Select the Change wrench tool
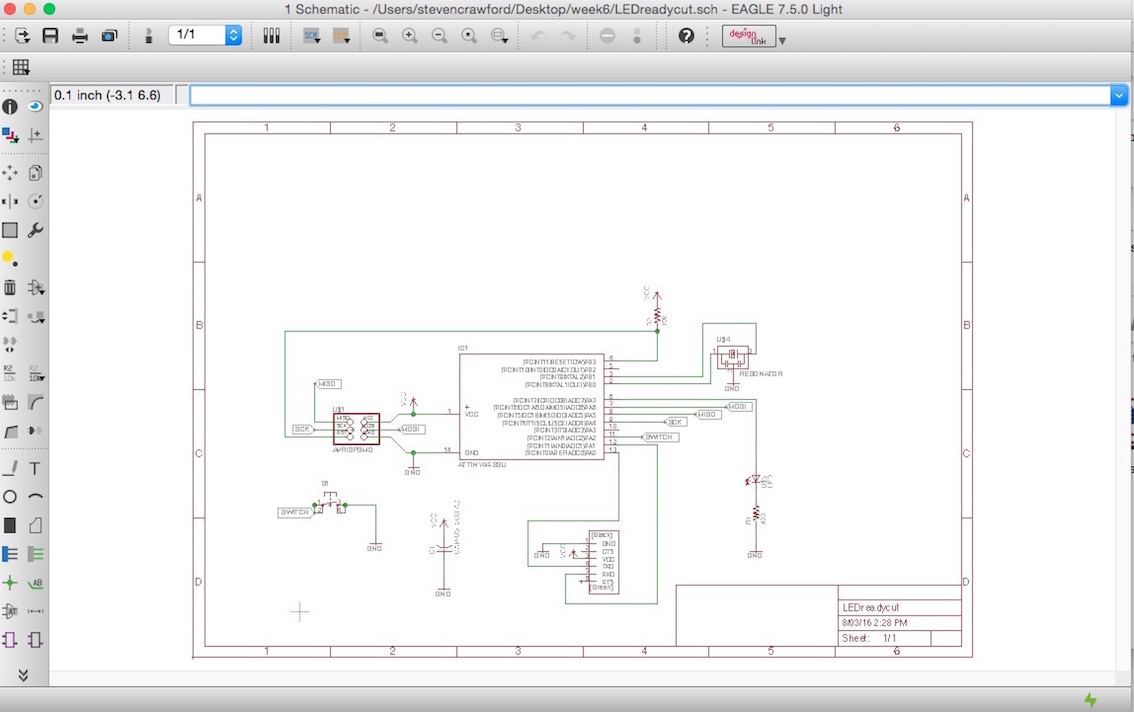 coord(35,230)
